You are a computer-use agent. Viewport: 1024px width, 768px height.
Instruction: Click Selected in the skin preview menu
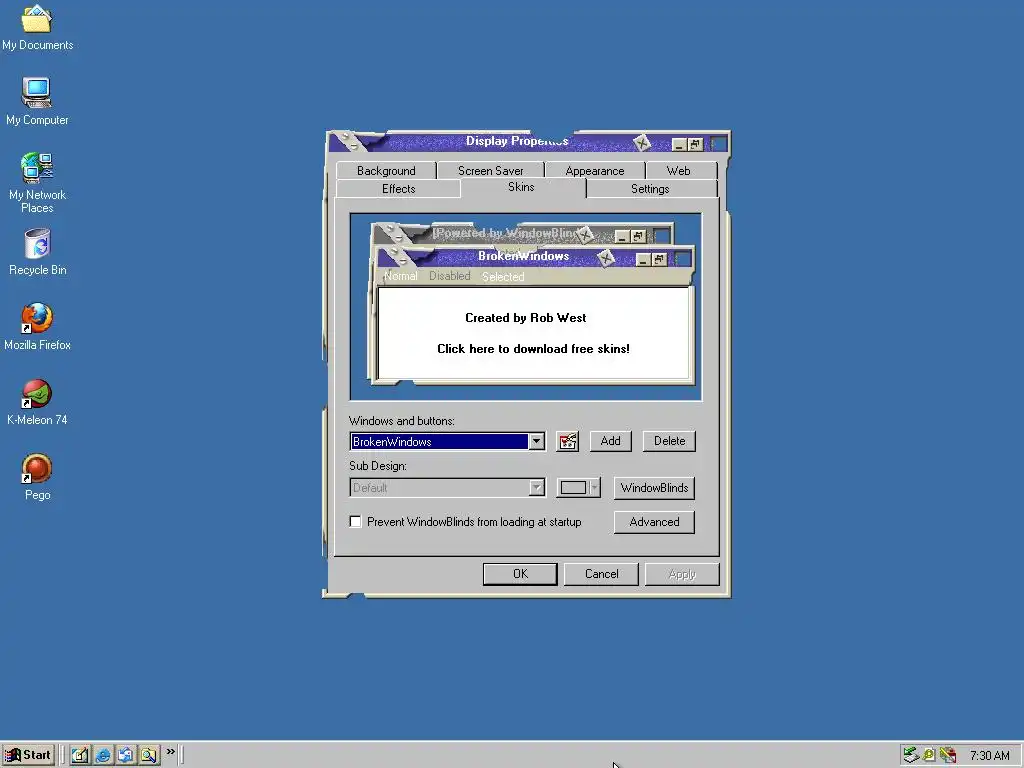point(503,277)
